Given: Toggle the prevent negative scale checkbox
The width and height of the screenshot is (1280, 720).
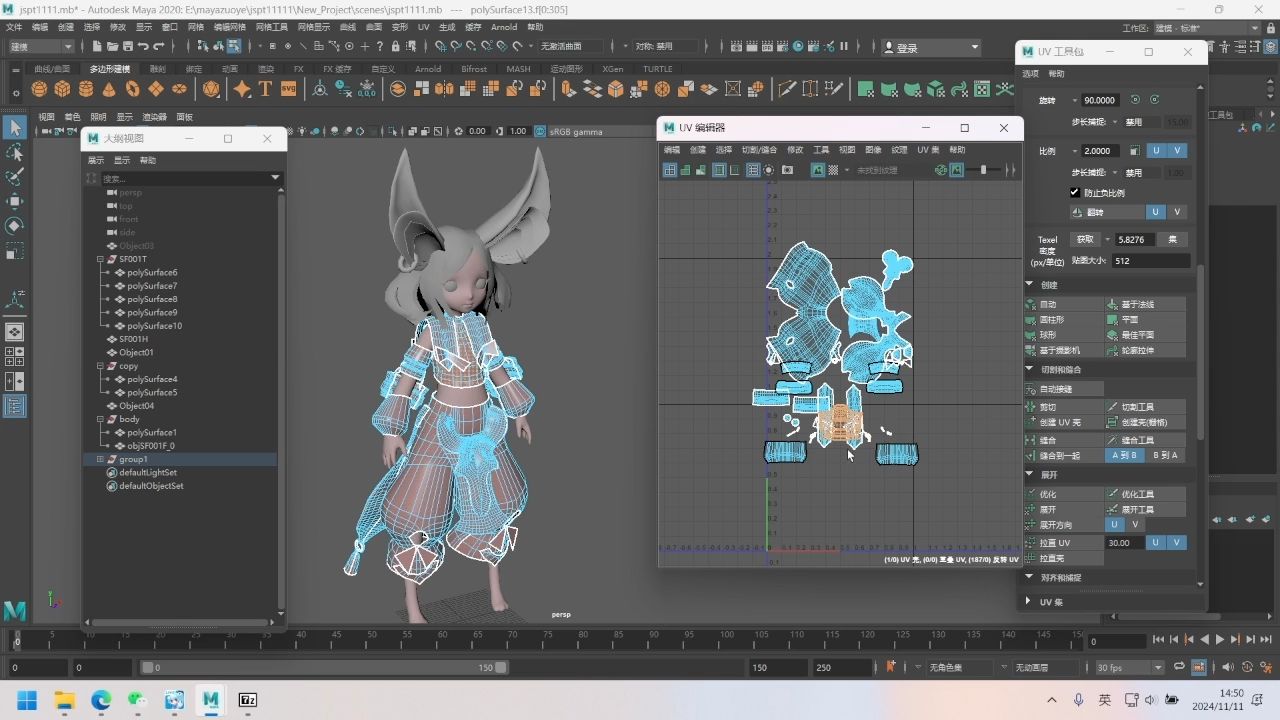Looking at the screenshot, I should point(1075,193).
